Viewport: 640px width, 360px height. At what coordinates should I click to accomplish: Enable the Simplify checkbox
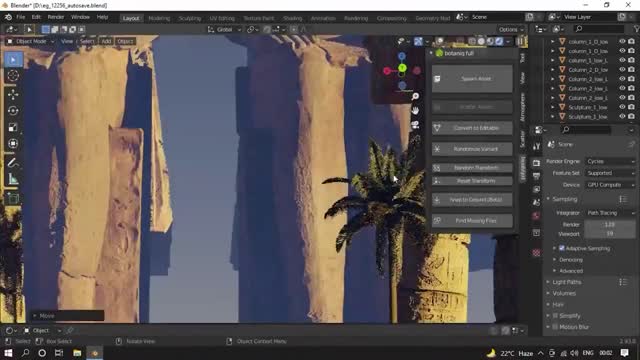555,316
